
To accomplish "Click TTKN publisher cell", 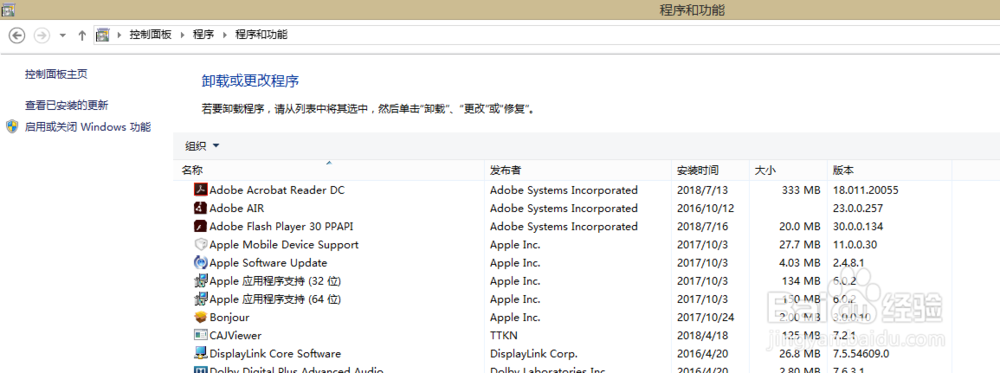I will (x=503, y=335).
